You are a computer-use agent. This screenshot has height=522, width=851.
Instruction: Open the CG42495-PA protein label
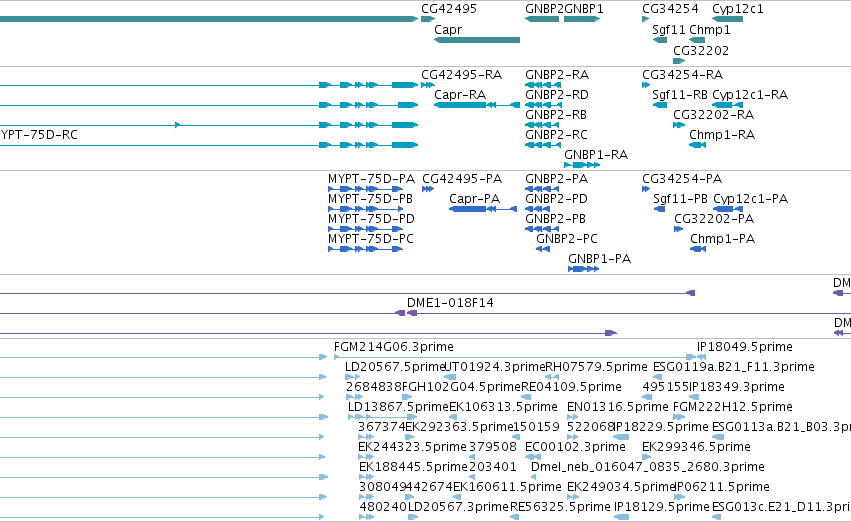coord(462,179)
